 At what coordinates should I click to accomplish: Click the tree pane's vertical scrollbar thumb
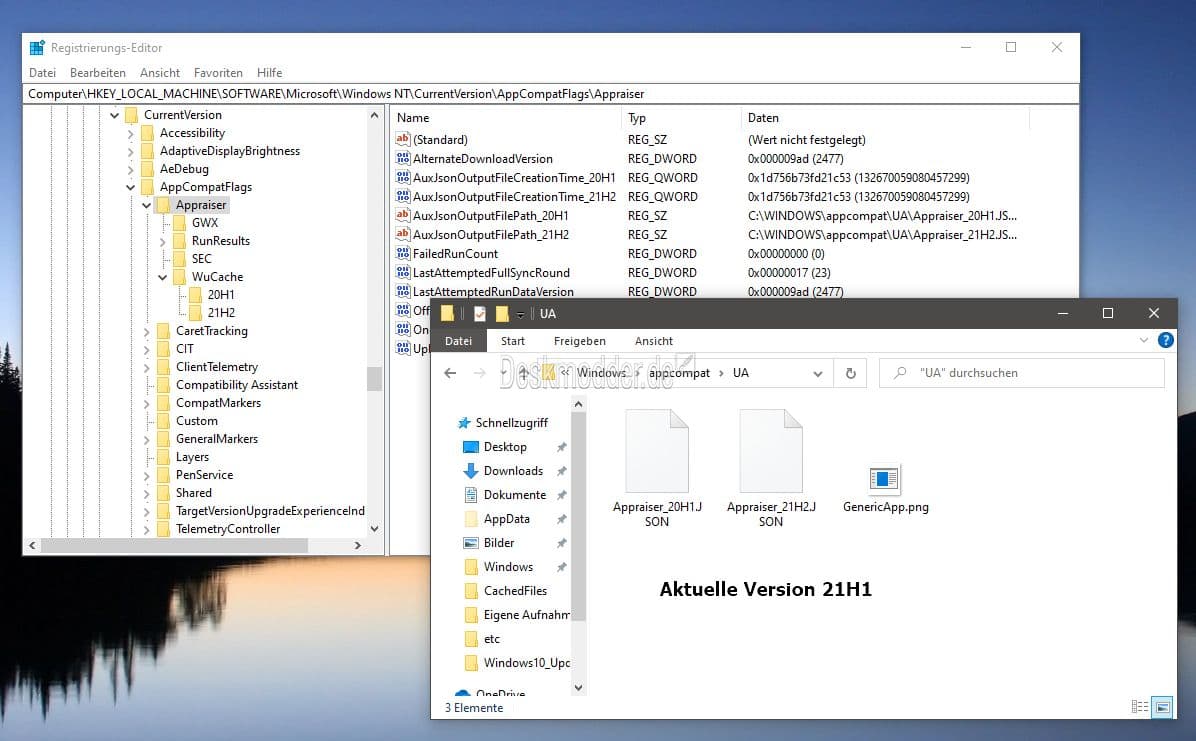374,379
